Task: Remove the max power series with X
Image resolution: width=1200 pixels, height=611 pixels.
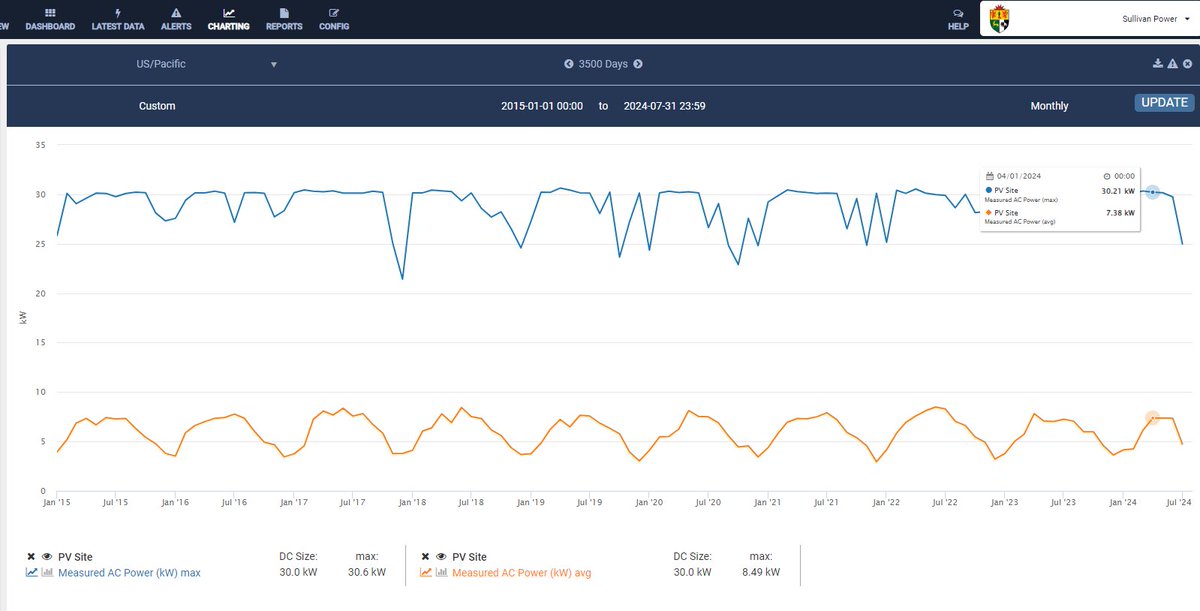Action: (31, 557)
